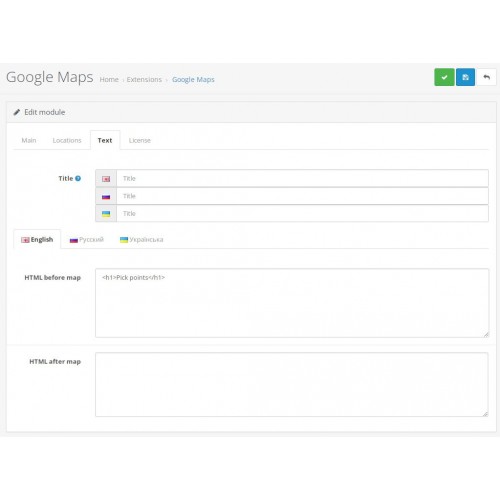Open the License tab
This screenshot has height=500, width=500.
140,140
